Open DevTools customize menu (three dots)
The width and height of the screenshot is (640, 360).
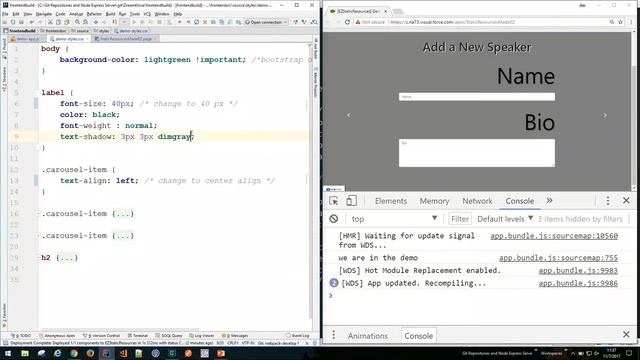608,200
